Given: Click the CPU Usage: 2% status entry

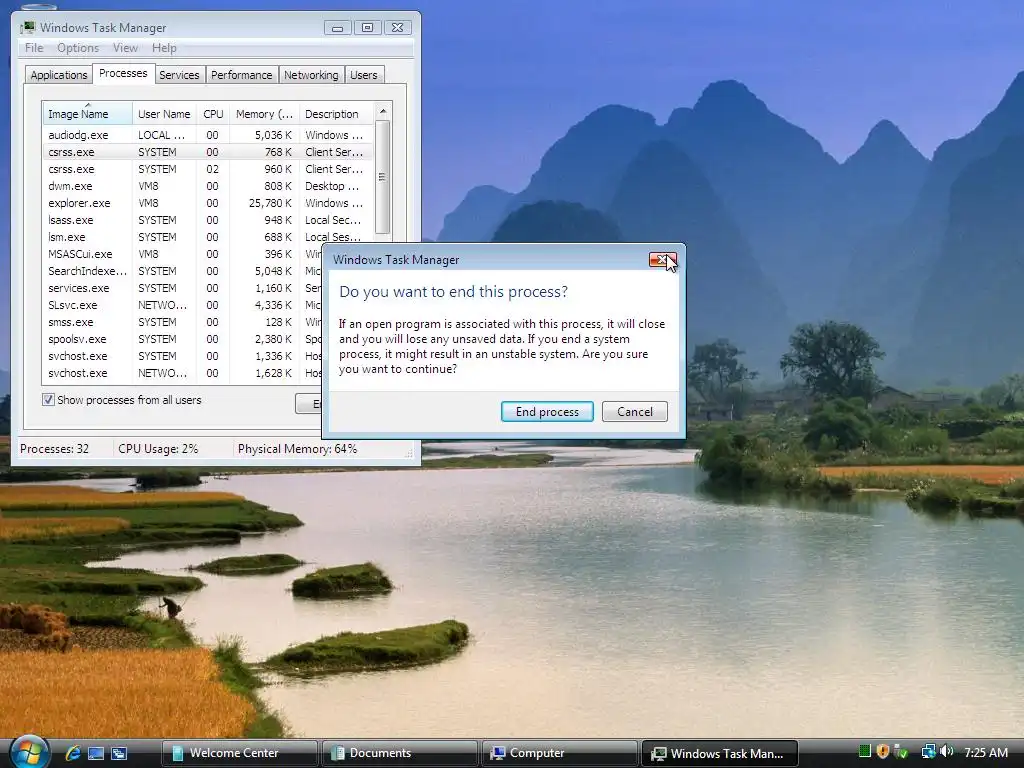Looking at the screenshot, I should tap(158, 449).
